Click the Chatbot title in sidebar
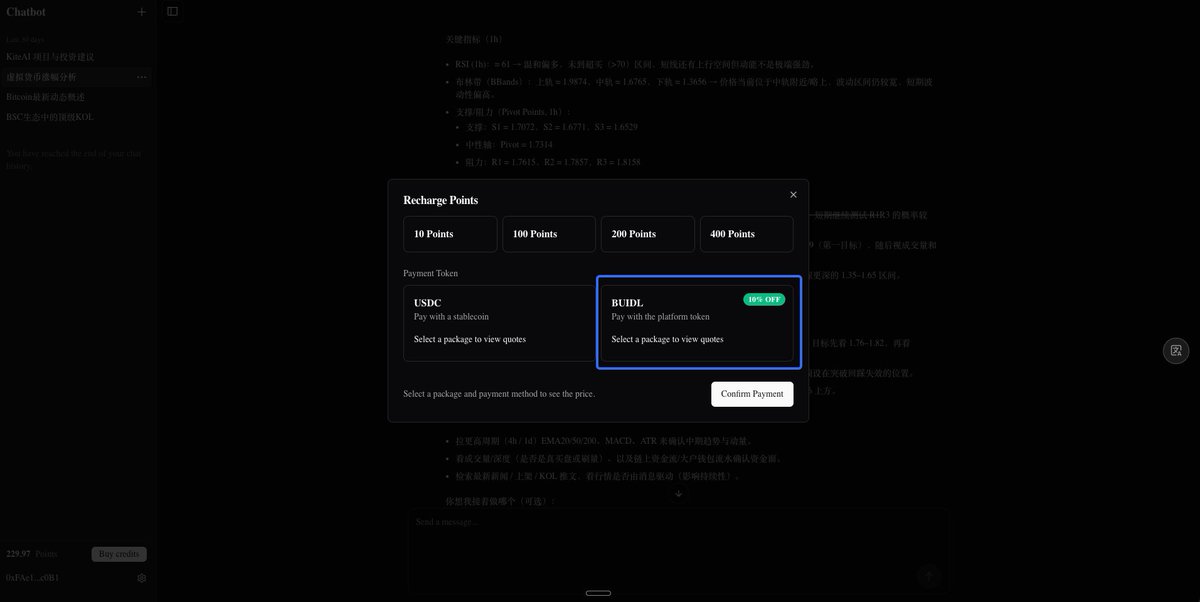 pyautogui.click(x=26, y=12)
